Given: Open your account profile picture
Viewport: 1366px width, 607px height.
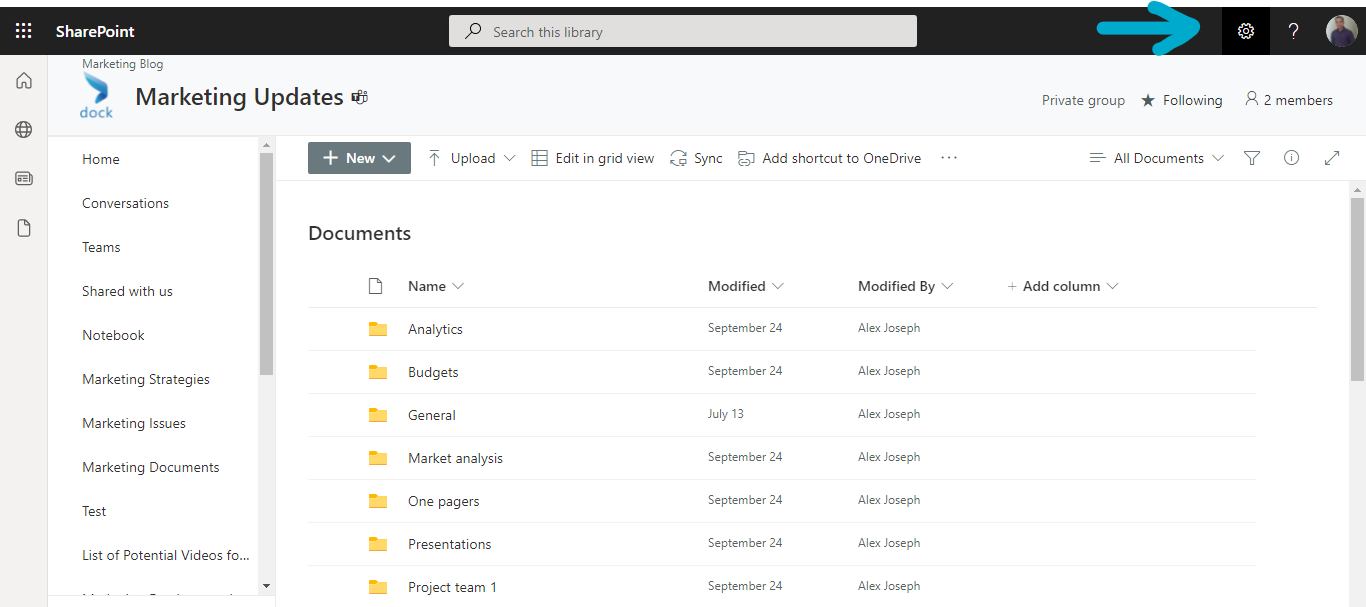Looking at the screenshot, I should 1341,30.
